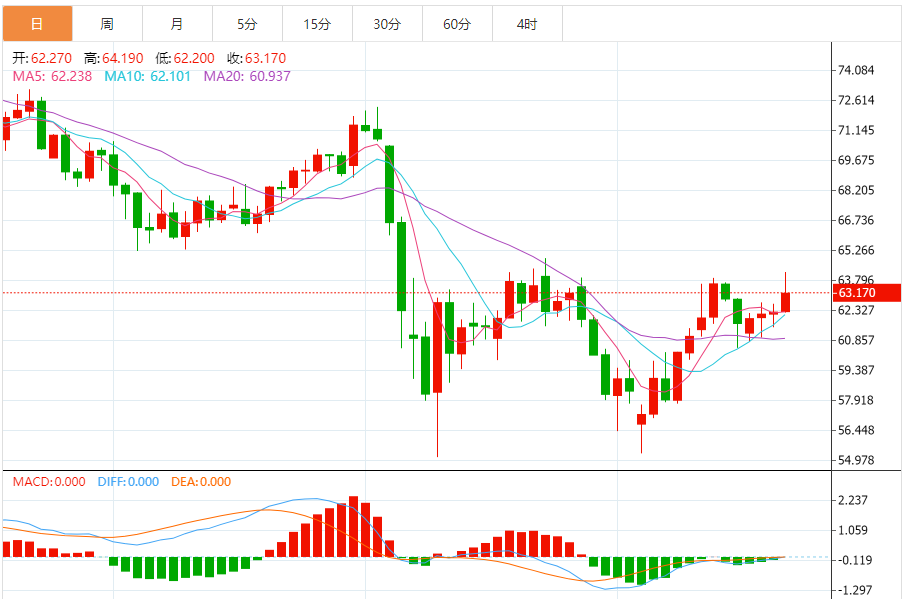The image size is (907, 599).
Task: Click the MA5: 62.238 indicator label
Action: click(52, 76)
